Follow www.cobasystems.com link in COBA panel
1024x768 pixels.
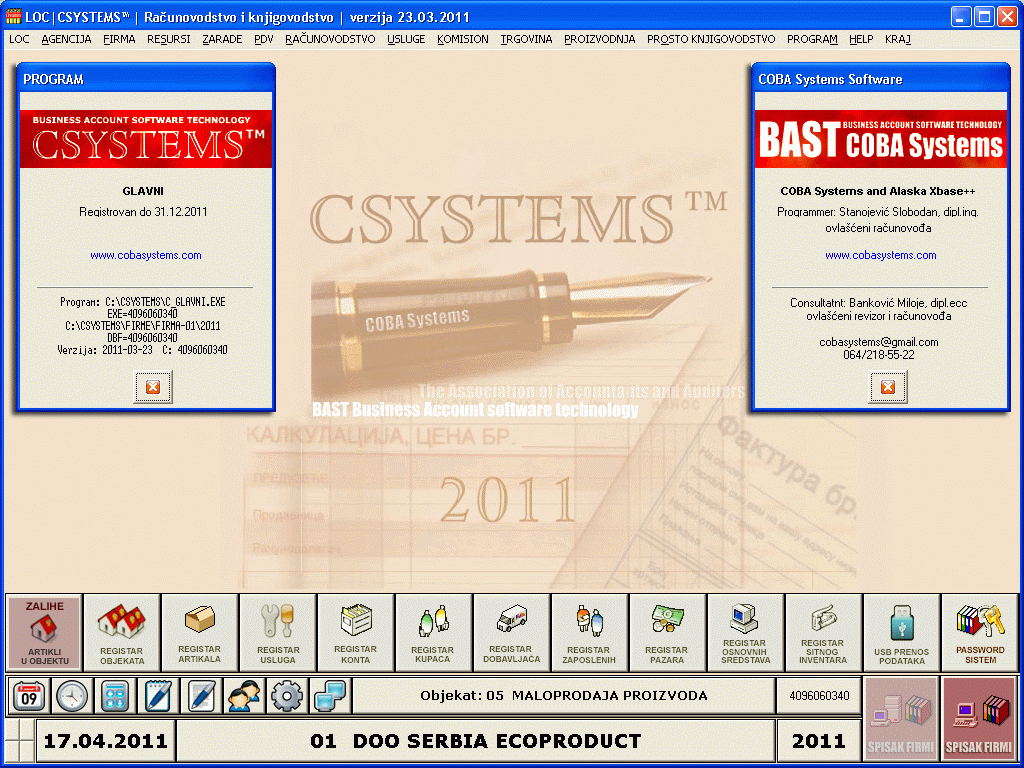(x=880, y=255)
